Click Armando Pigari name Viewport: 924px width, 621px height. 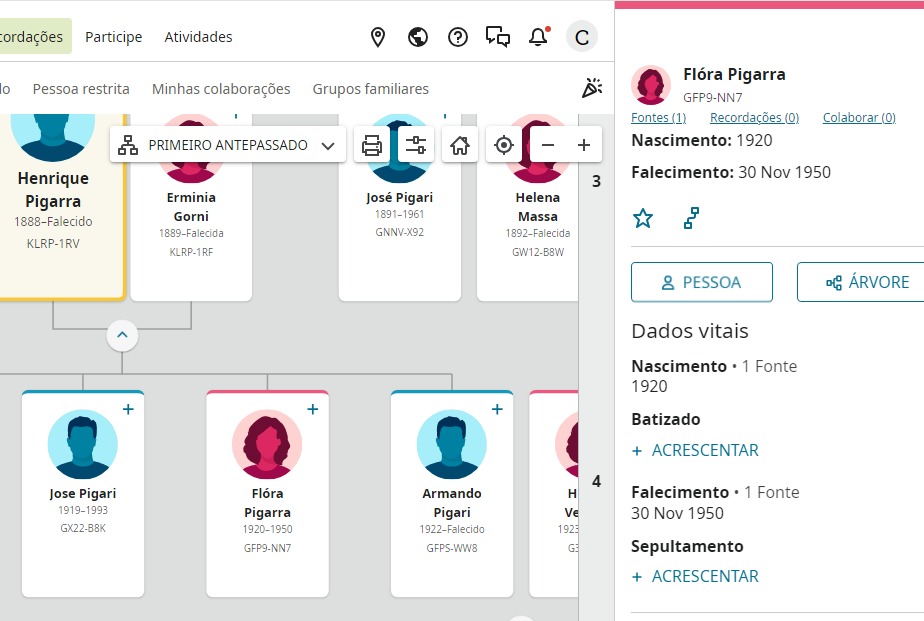point(451,503)
